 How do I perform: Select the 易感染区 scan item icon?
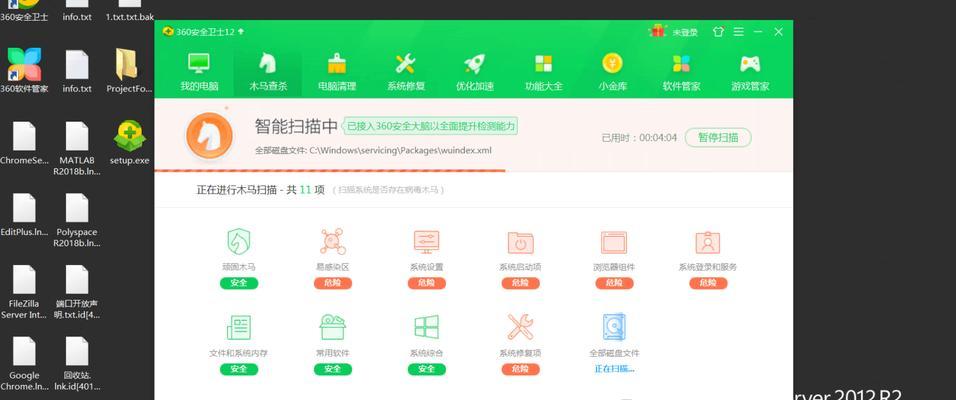(x=332, y=242)
